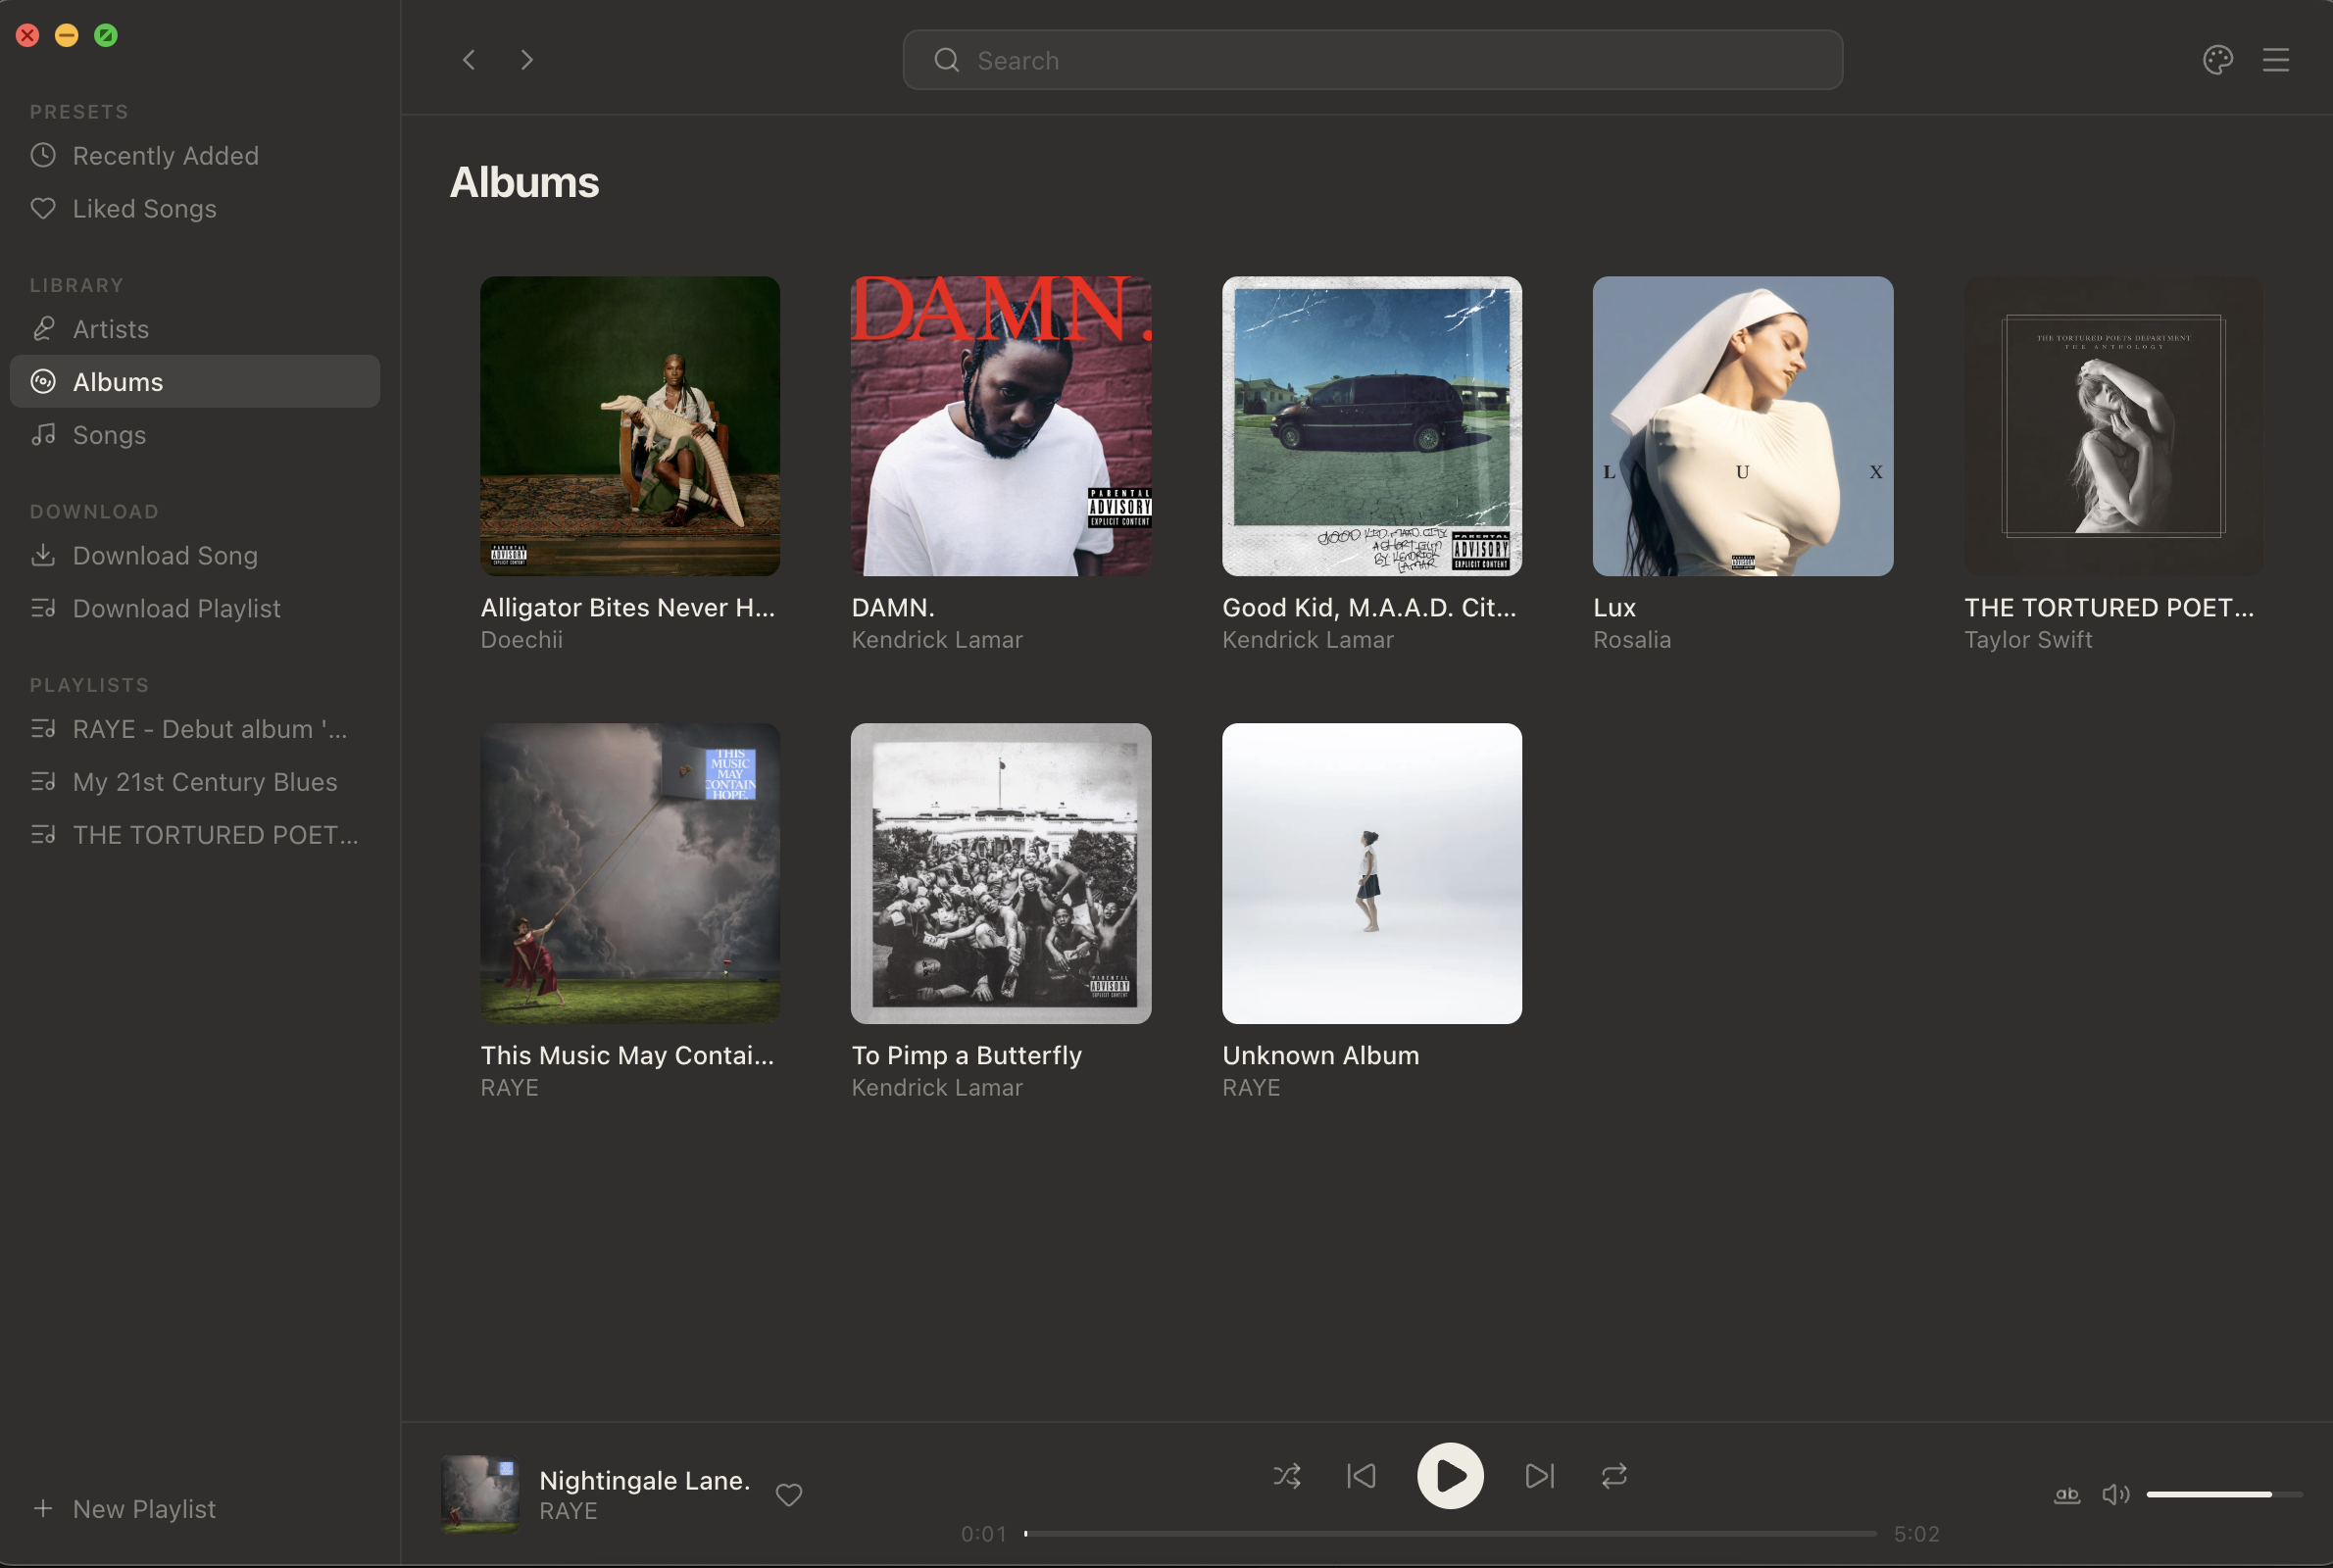This screenshot has height=1568, width=2333.
Task: Click the clock icon beside Recently Added
Action: click(x=43, y=155)
